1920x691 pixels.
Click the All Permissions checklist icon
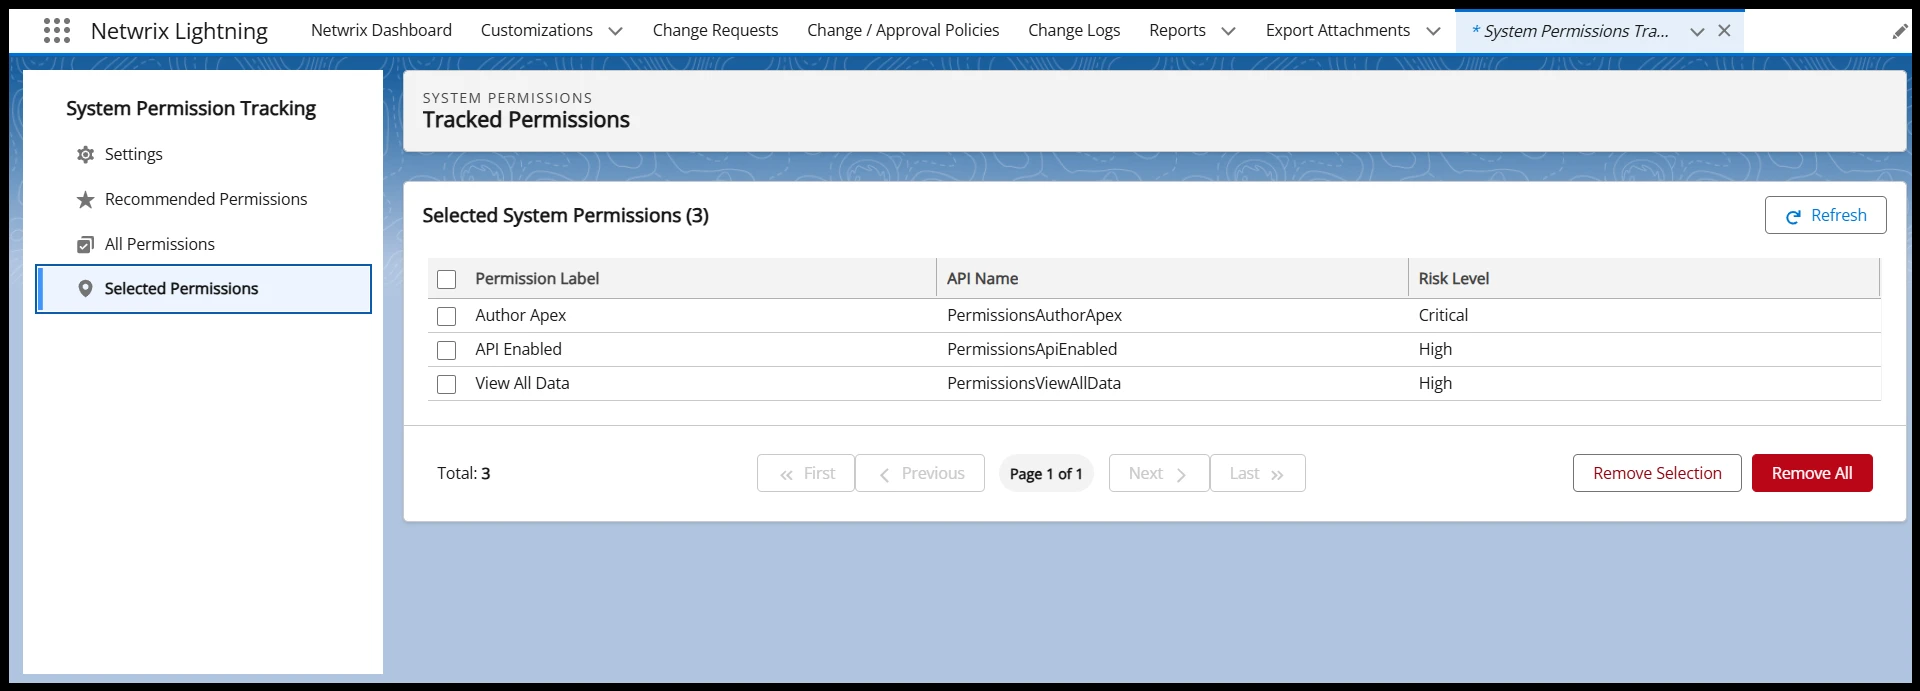85,245
